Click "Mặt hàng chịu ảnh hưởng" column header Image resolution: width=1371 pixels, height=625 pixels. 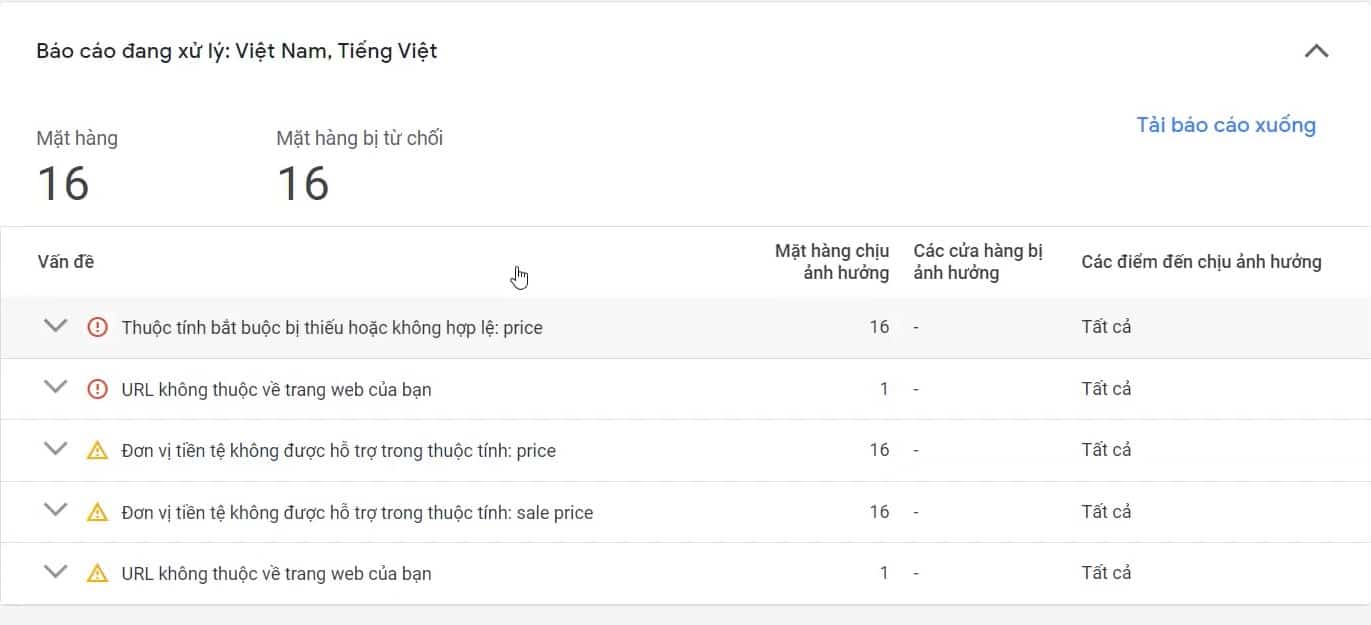pyautogui.click(x=832, y=262)
